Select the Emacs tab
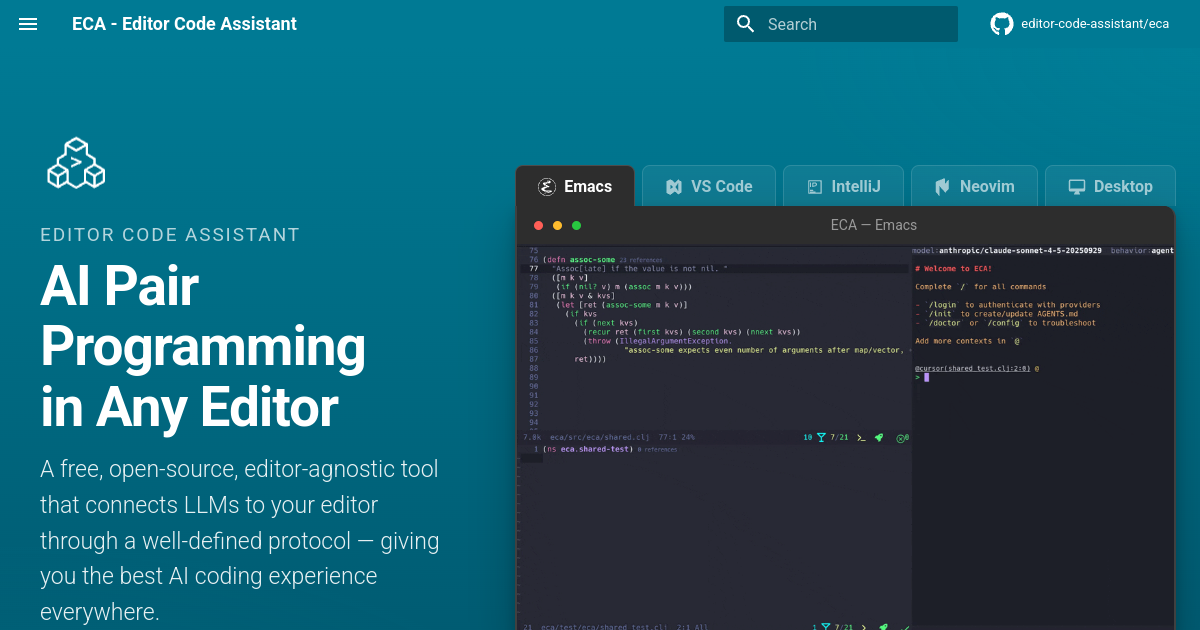The height and width of the screenshot is (630, 1200). [575, 186]
